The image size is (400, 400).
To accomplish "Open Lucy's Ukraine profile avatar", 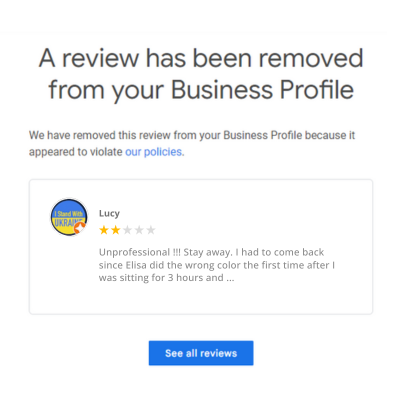I will point(69,217).
